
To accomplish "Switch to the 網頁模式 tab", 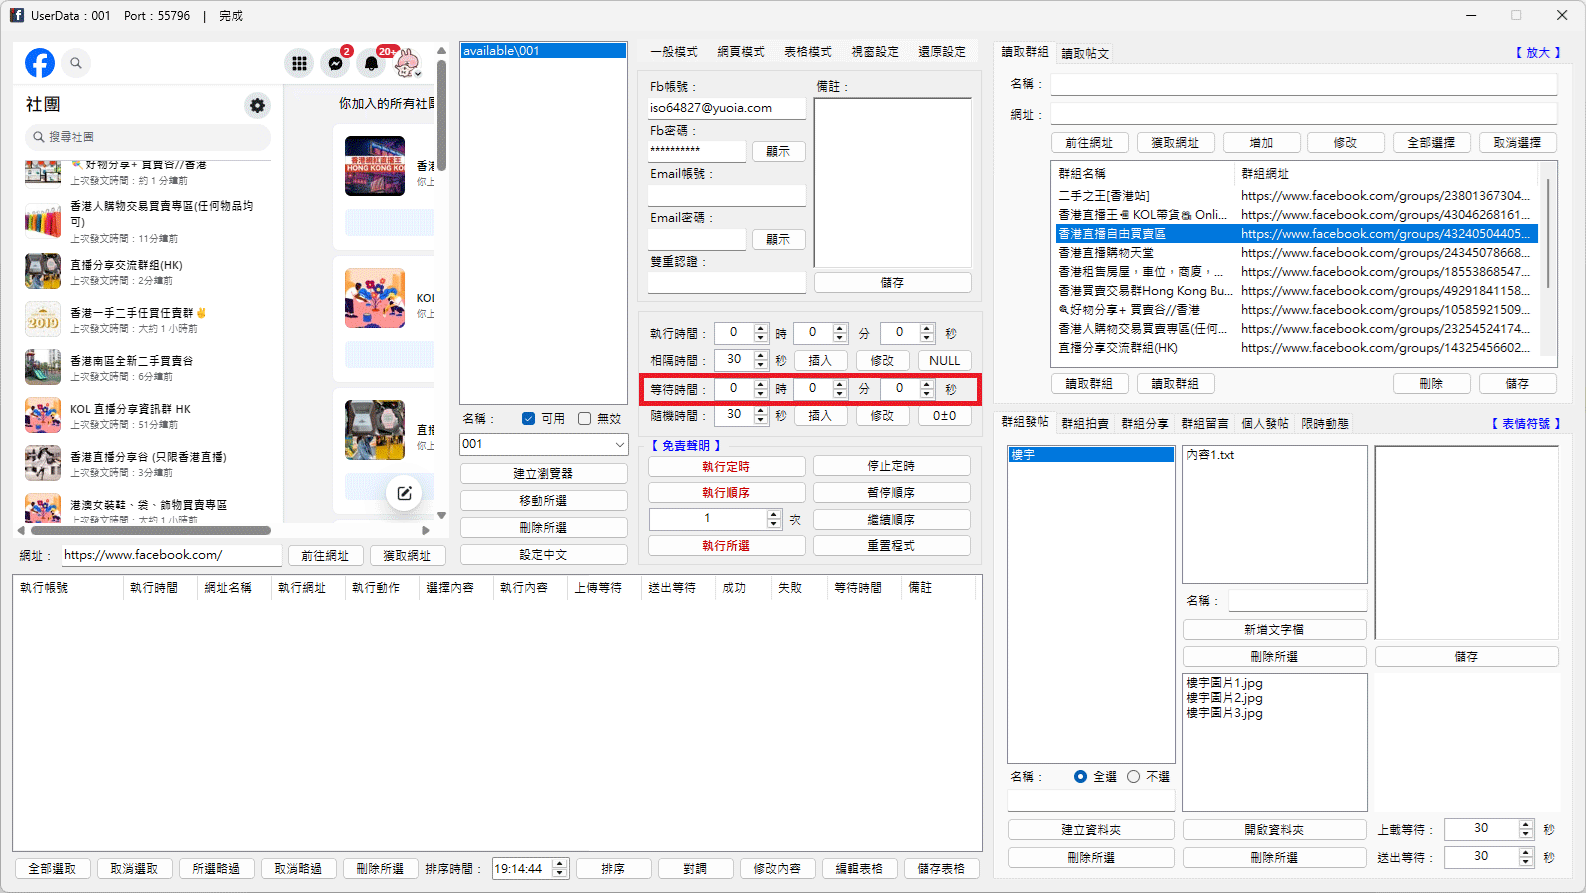I will tap(741, 52).
